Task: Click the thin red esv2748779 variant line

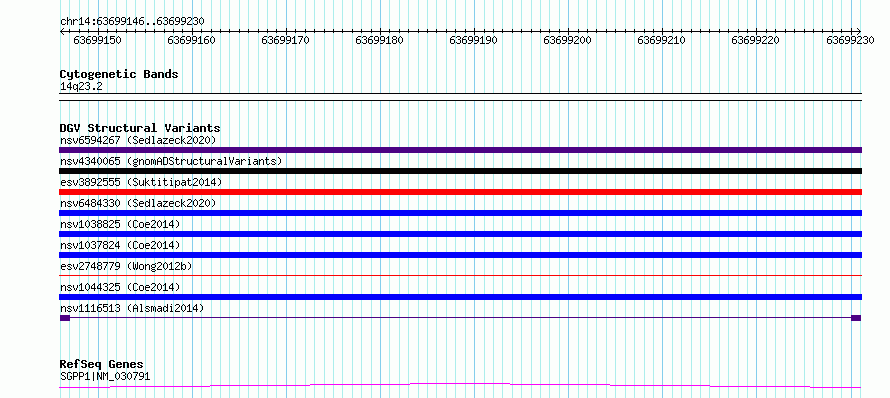Action: (460, 275)
